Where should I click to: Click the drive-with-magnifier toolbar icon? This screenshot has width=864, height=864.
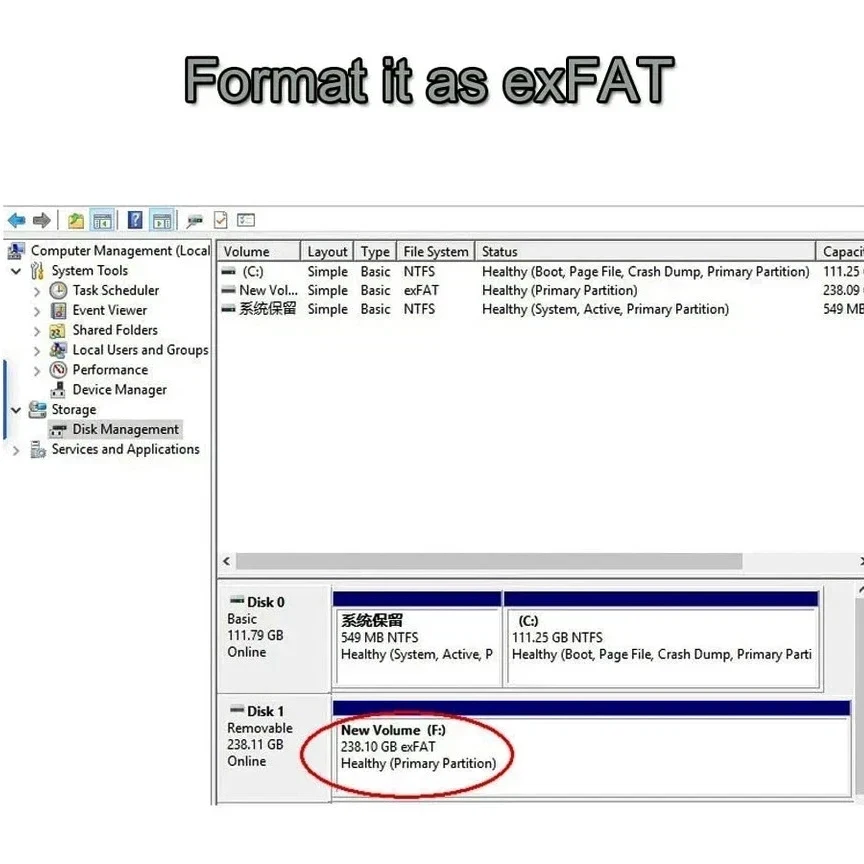pyautogui.click(x=195, y=221)
